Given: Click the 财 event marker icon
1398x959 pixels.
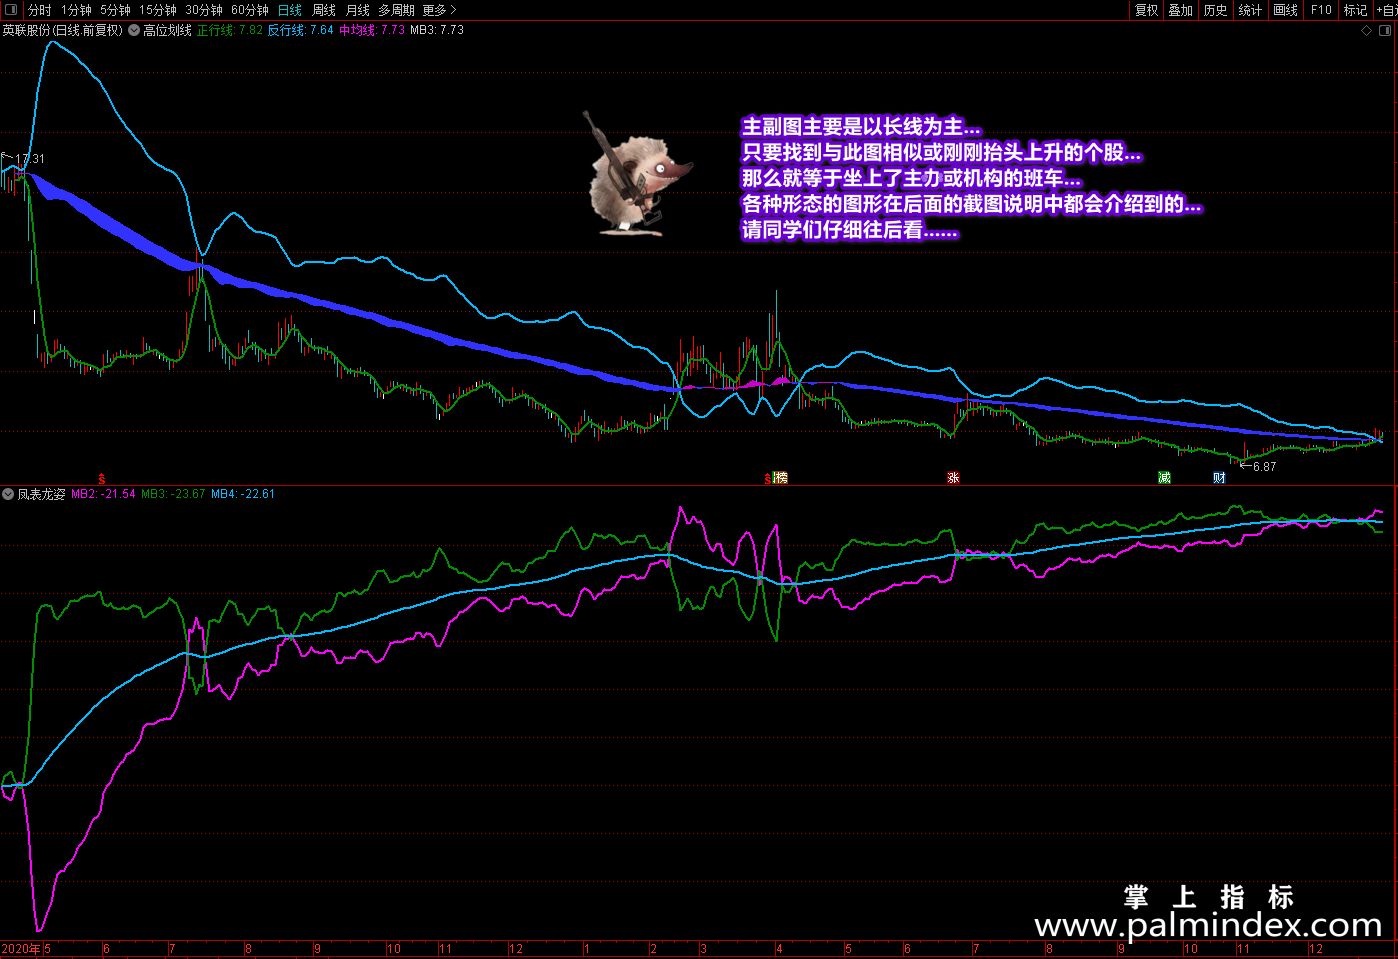Looking at the screenshot, I should (x=1219, y=478).
